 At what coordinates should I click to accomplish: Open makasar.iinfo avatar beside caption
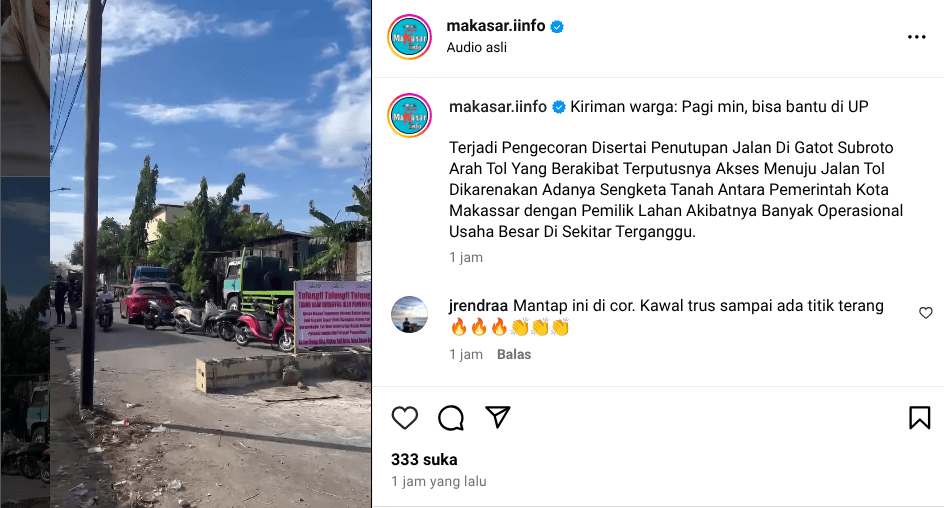tap(409, 116)
